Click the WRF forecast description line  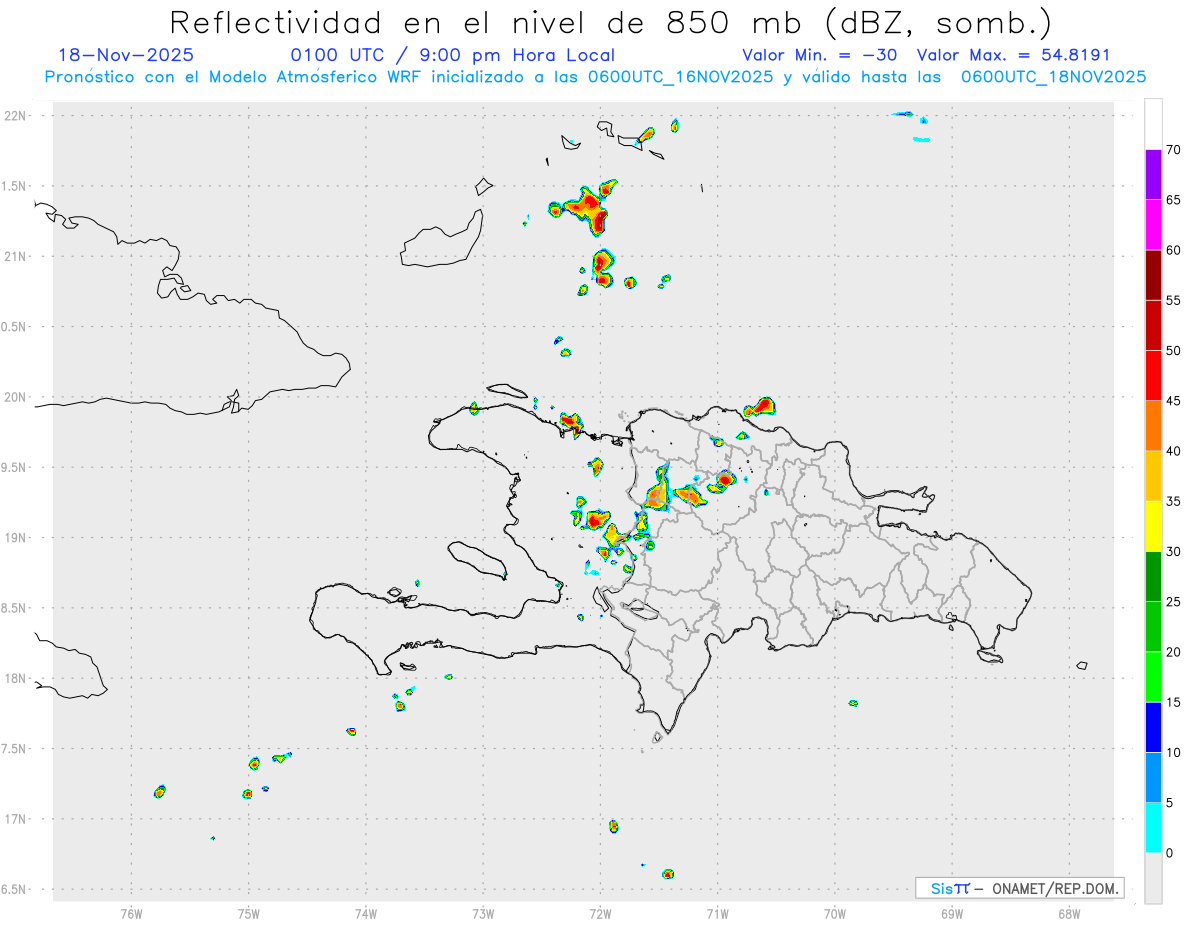click(595, 77)
